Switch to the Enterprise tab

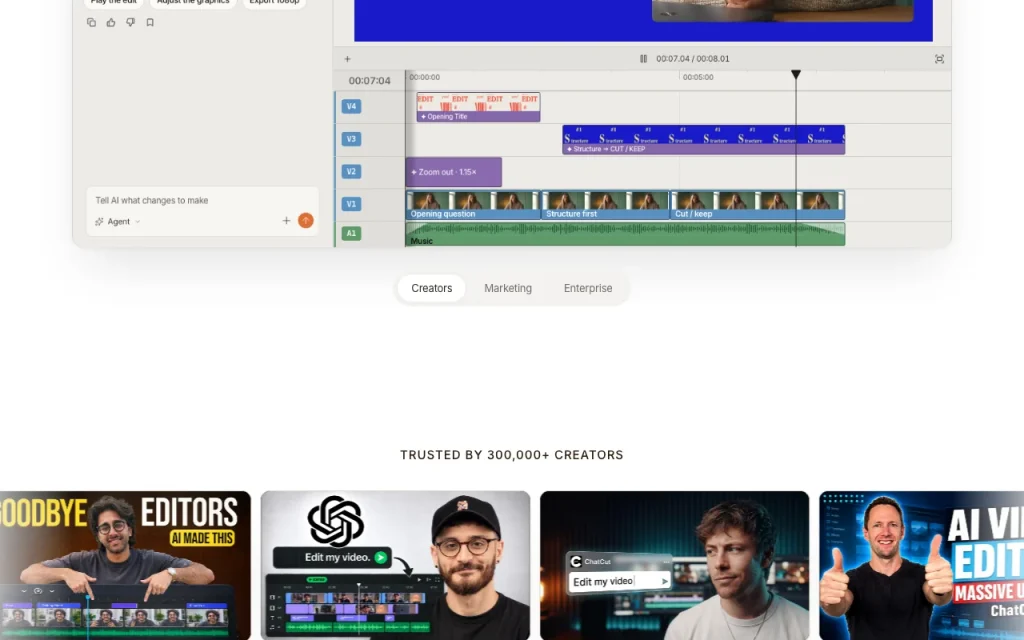pos(588,288)
